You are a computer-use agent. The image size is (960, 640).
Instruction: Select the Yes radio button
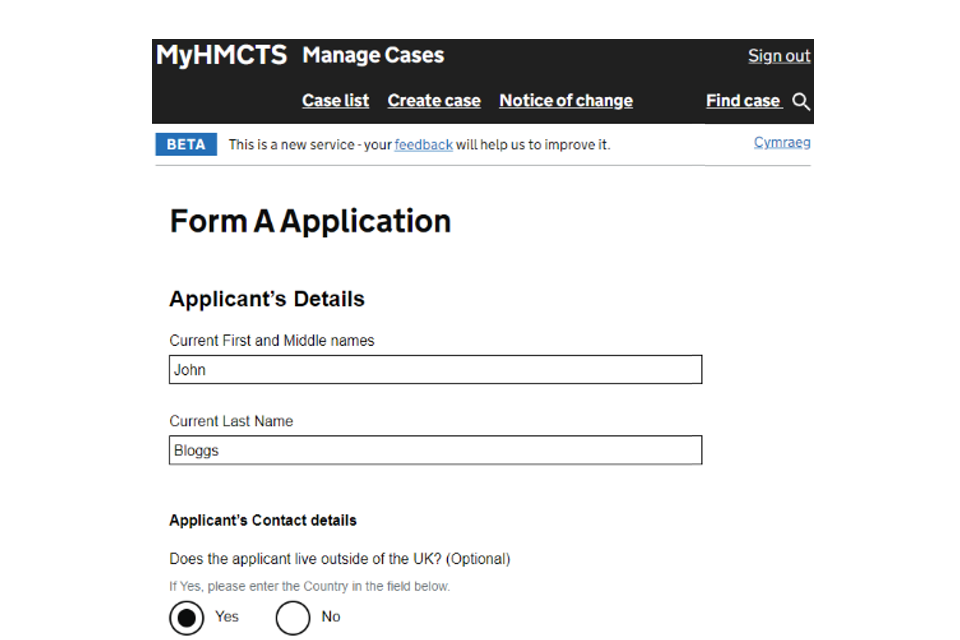(186, 617)
